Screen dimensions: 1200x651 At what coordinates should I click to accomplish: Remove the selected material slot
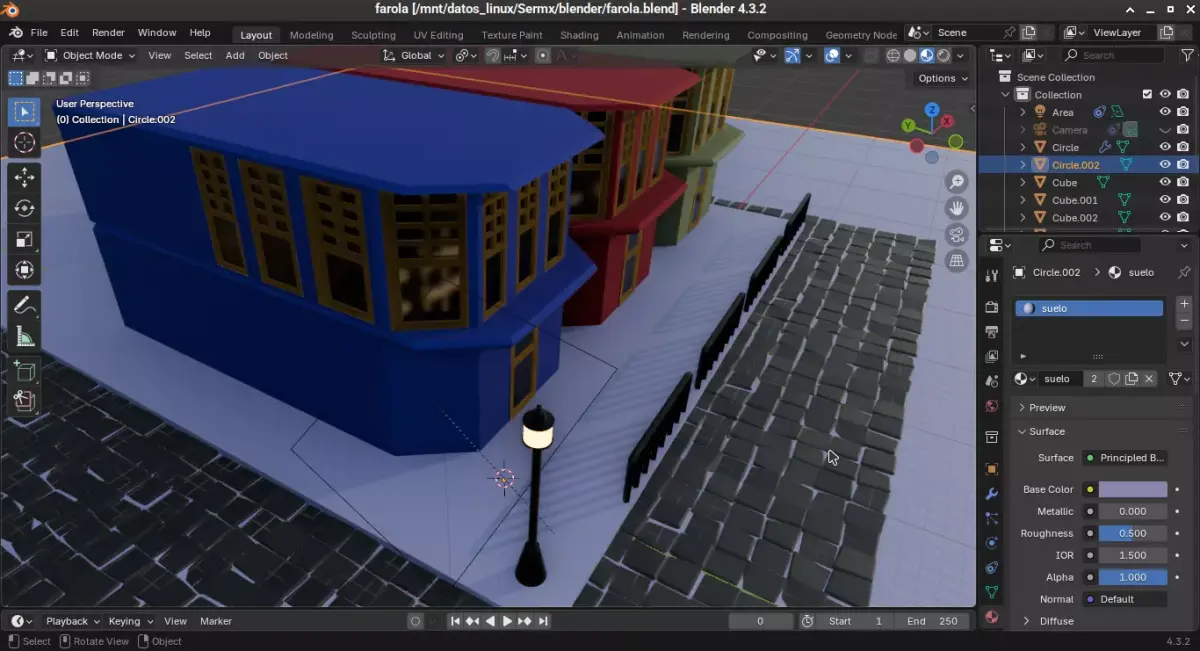click(1184, 321)
